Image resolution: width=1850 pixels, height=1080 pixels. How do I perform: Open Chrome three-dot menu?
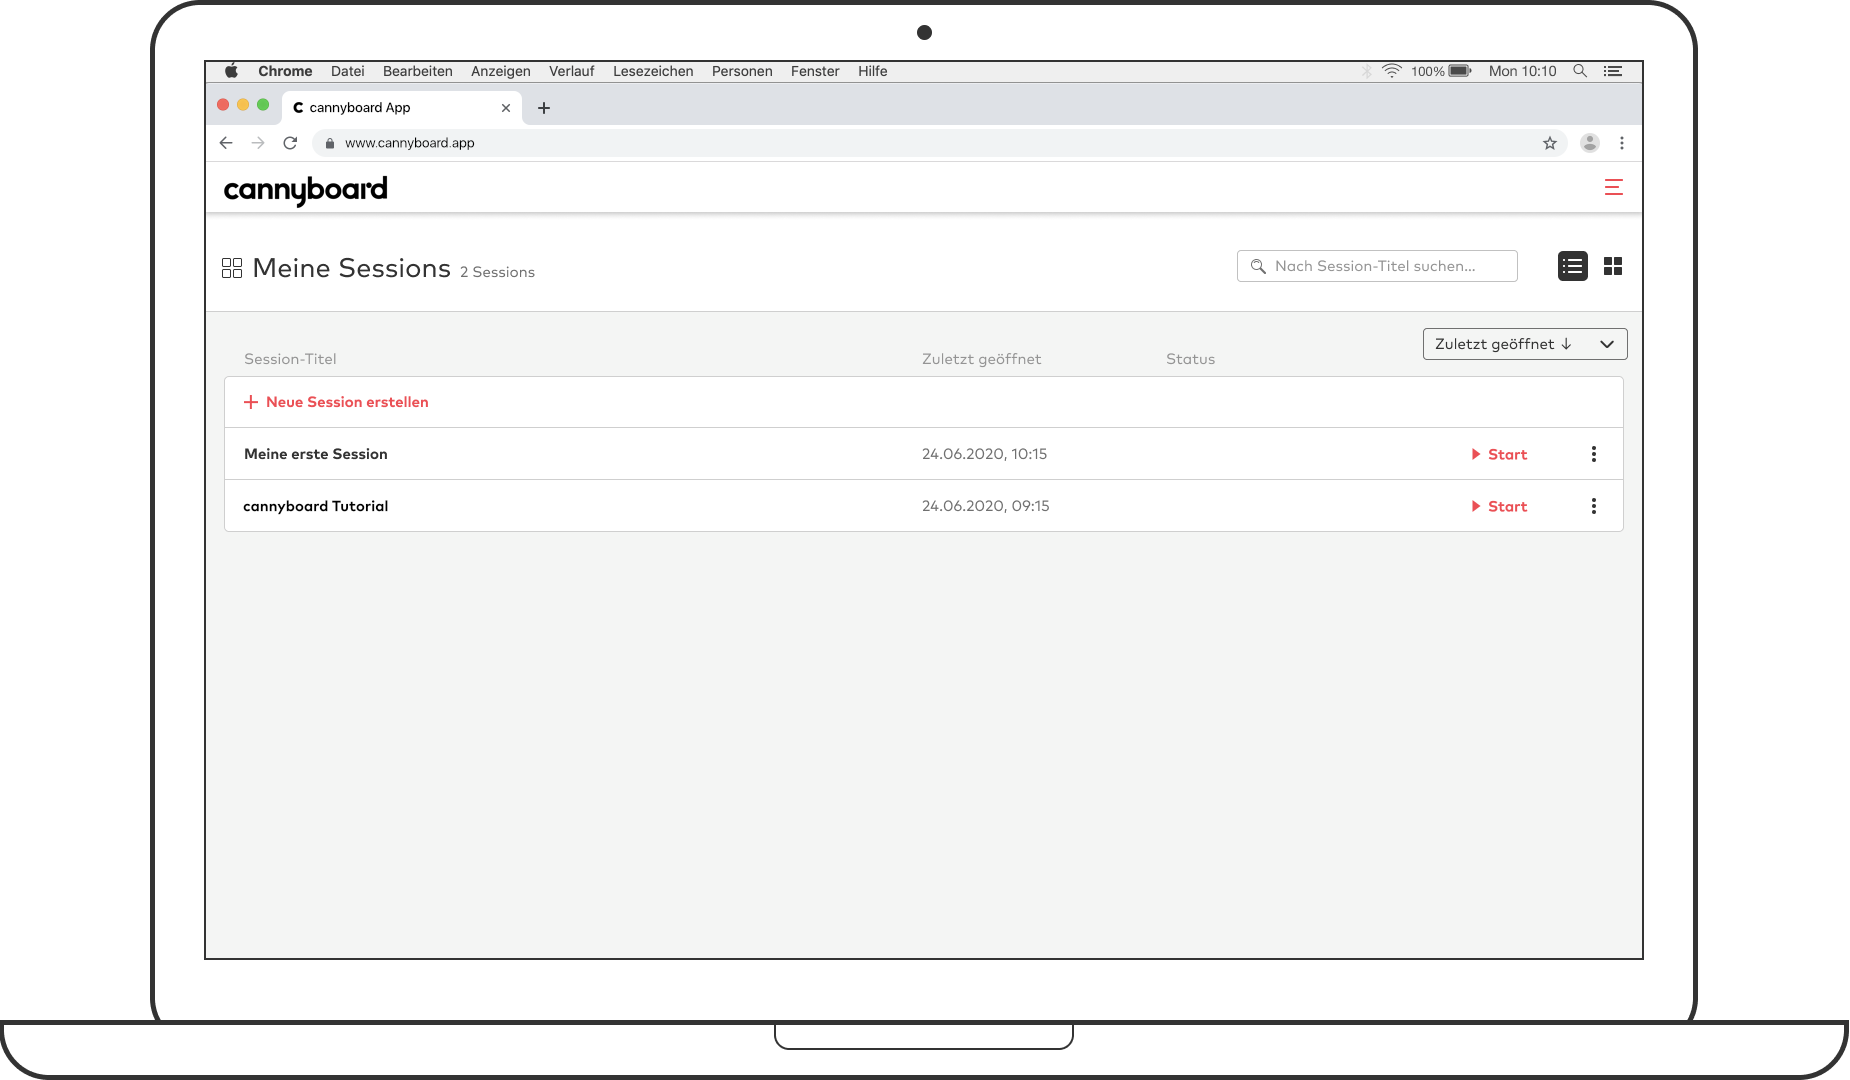tap(1622, 143)
